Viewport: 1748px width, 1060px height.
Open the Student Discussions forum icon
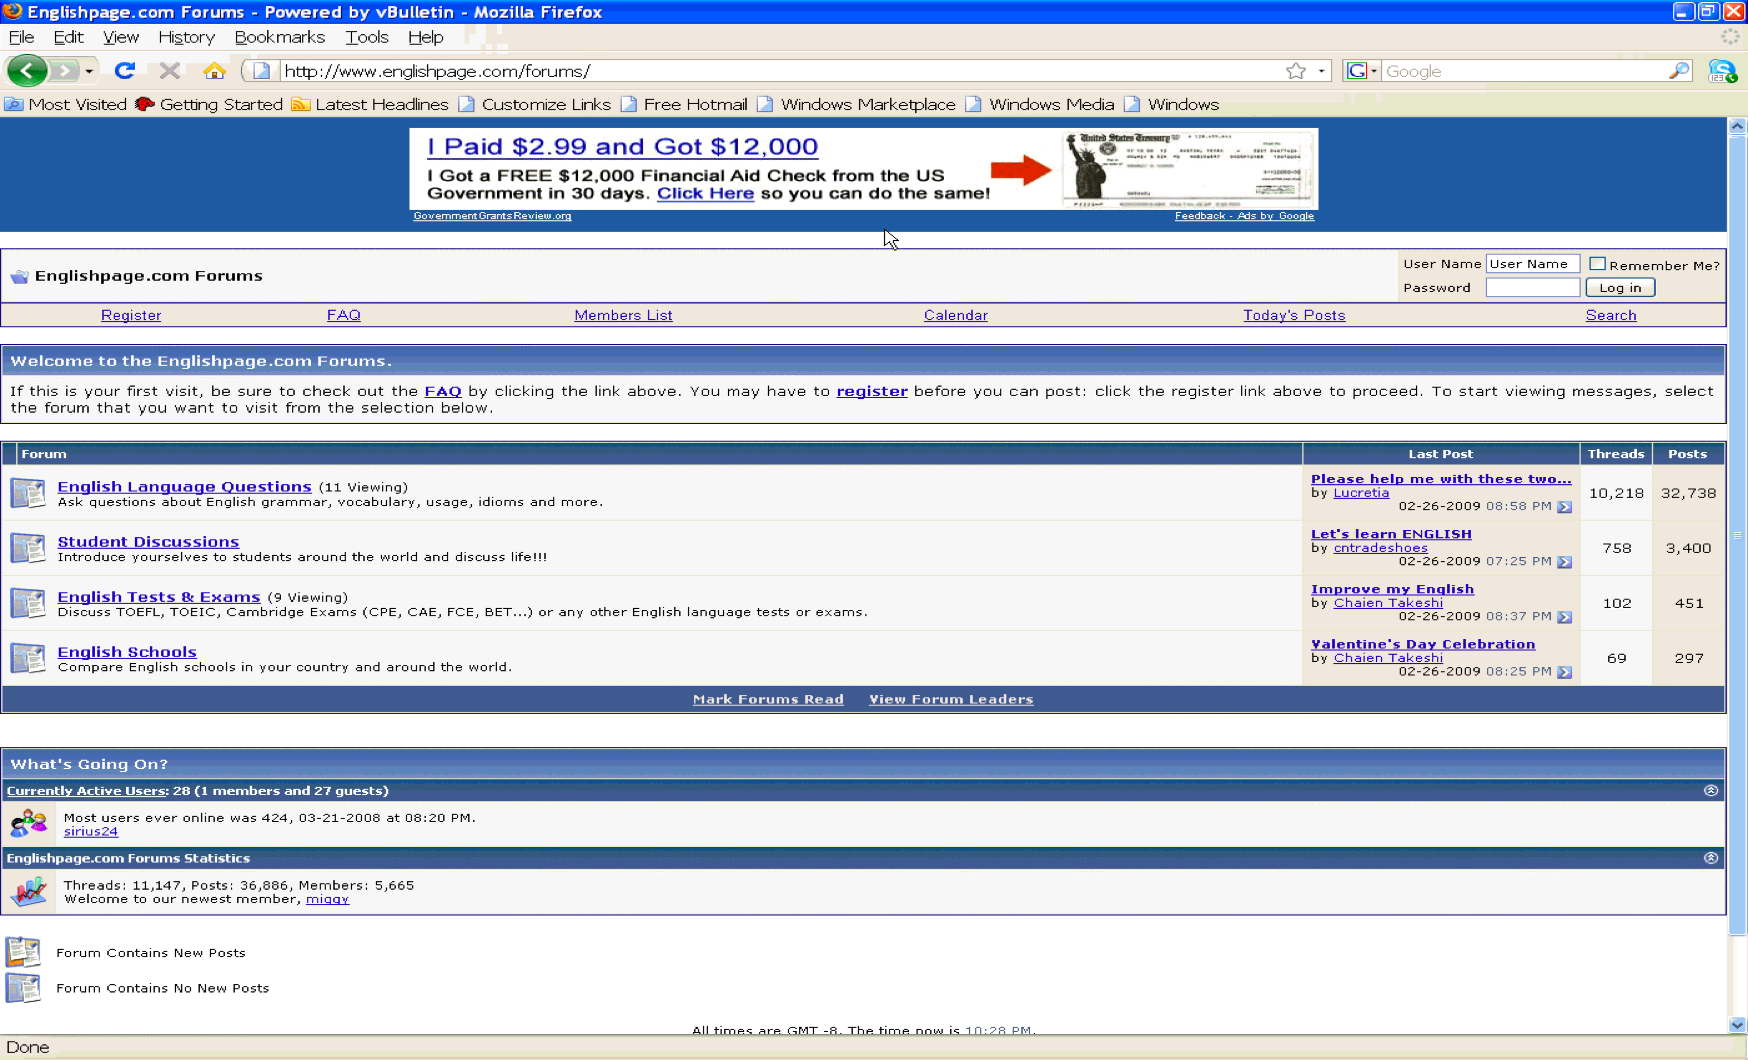28,548
